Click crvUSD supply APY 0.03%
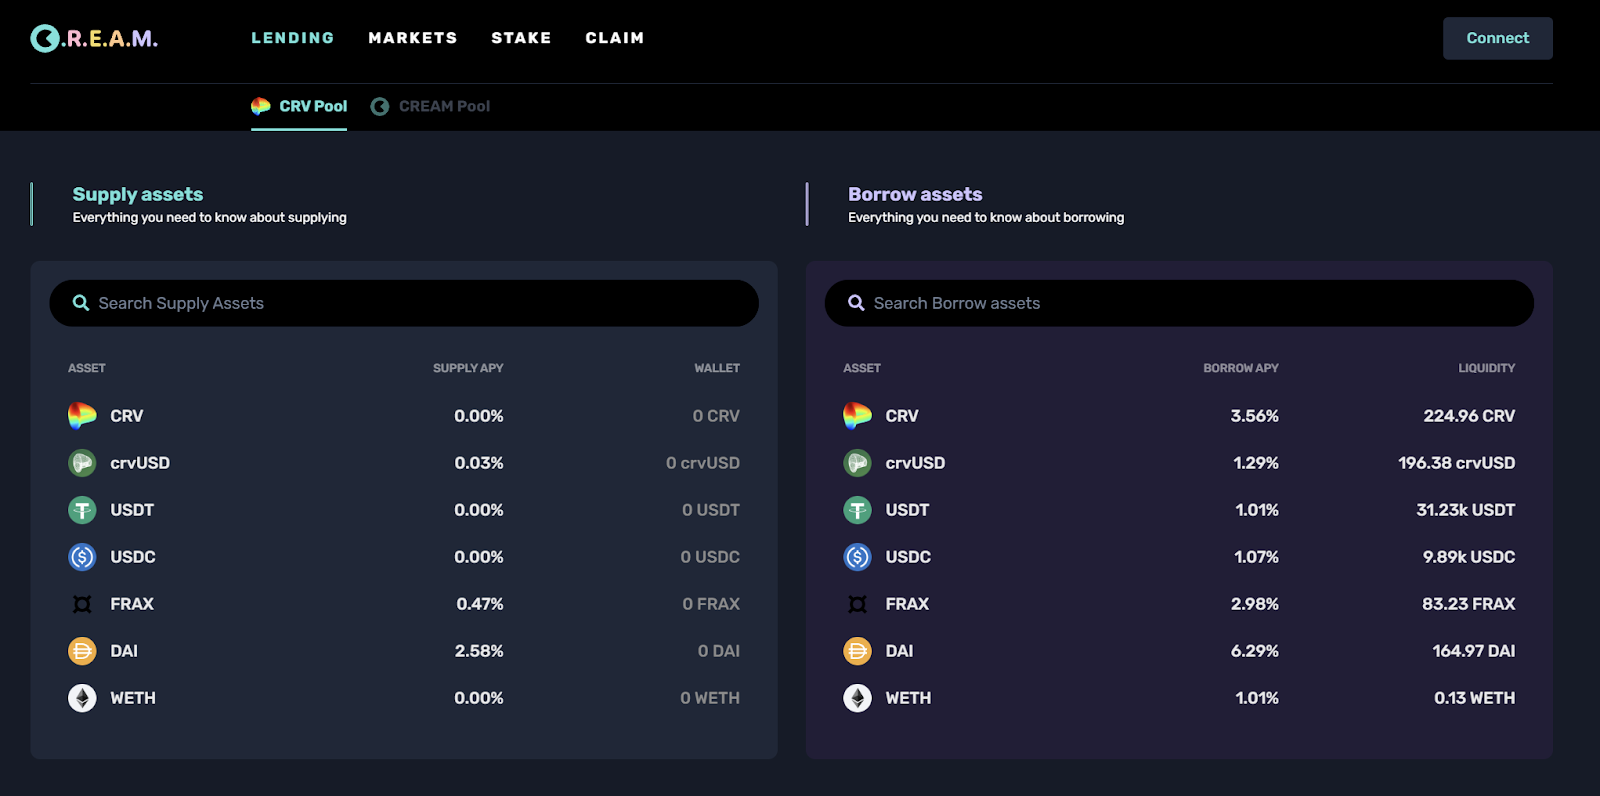This screenshot has height=796, width=1600. 479,463
